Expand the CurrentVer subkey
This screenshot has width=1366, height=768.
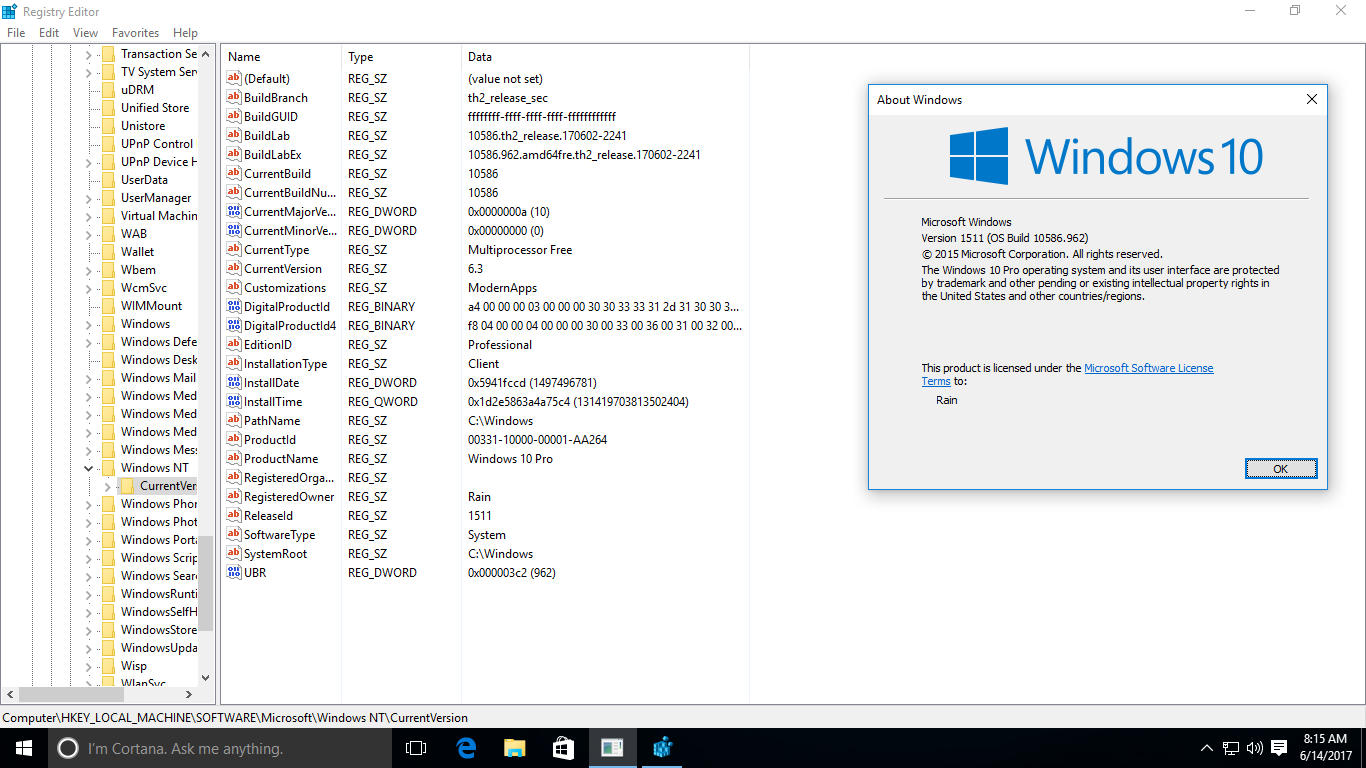point(107,486)
